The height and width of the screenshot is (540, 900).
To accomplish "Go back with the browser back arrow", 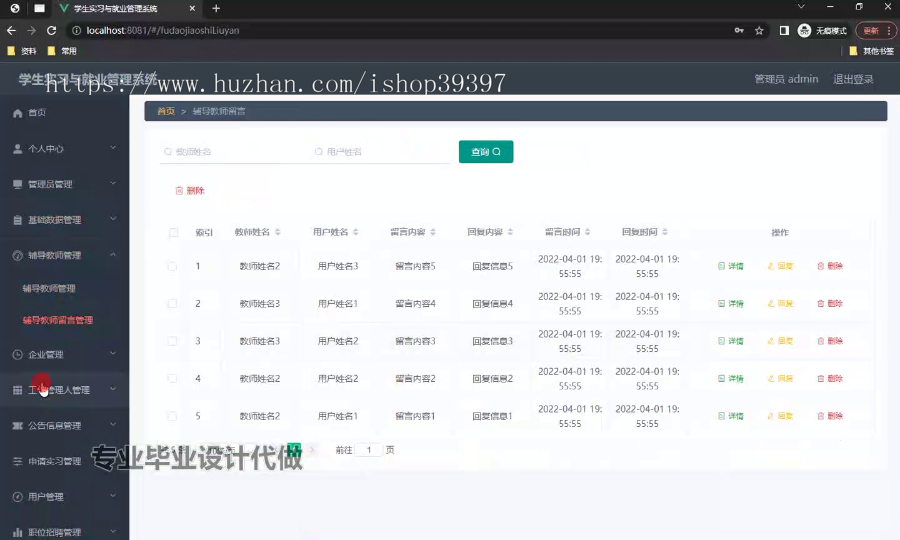I will click(11, 30).
